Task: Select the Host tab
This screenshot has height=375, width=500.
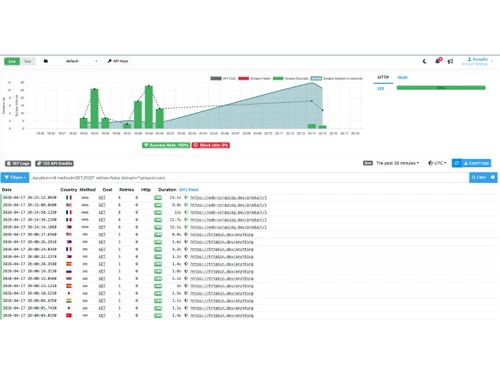Action: [402, 77]
